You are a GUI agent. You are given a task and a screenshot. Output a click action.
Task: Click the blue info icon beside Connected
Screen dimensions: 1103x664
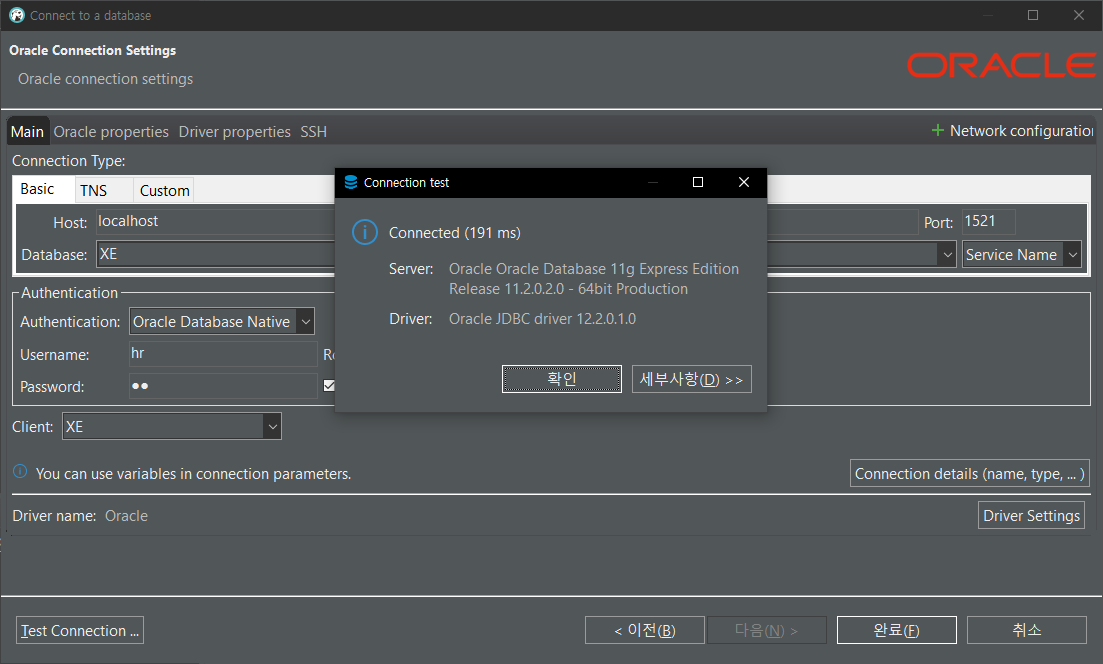[x=364, y=232]
